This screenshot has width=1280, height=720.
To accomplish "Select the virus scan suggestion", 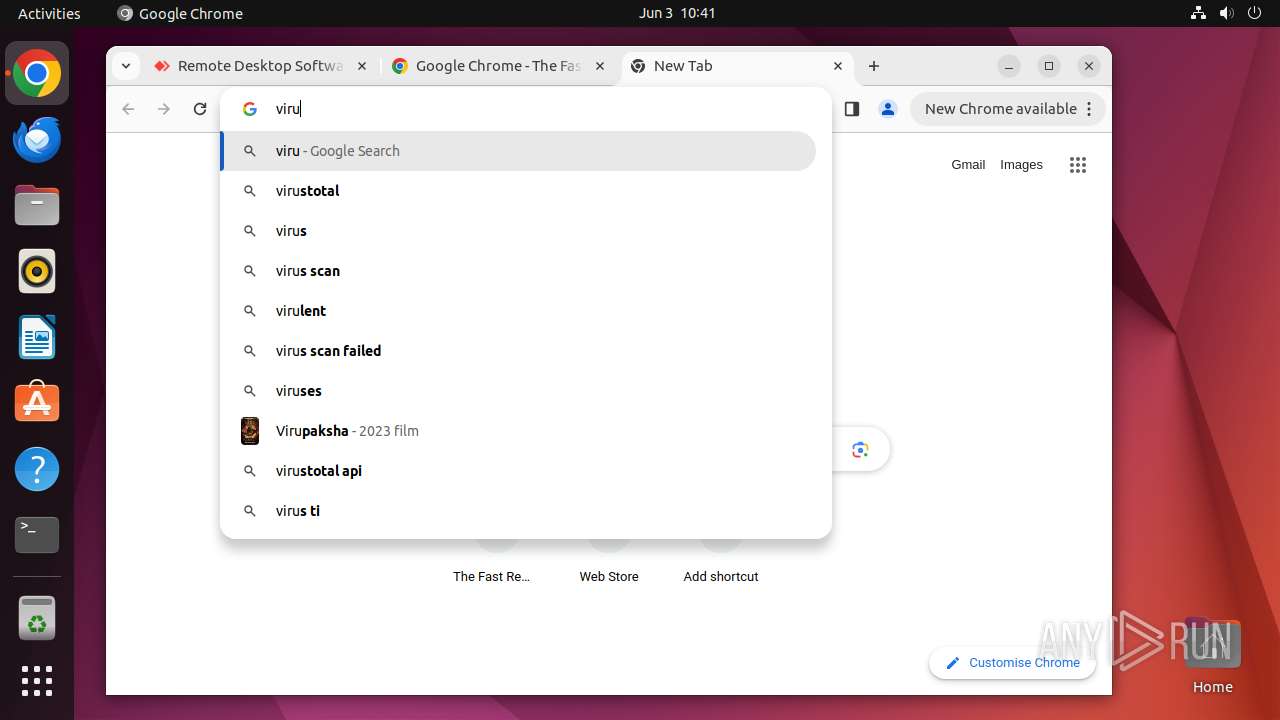I will (518, 271).
